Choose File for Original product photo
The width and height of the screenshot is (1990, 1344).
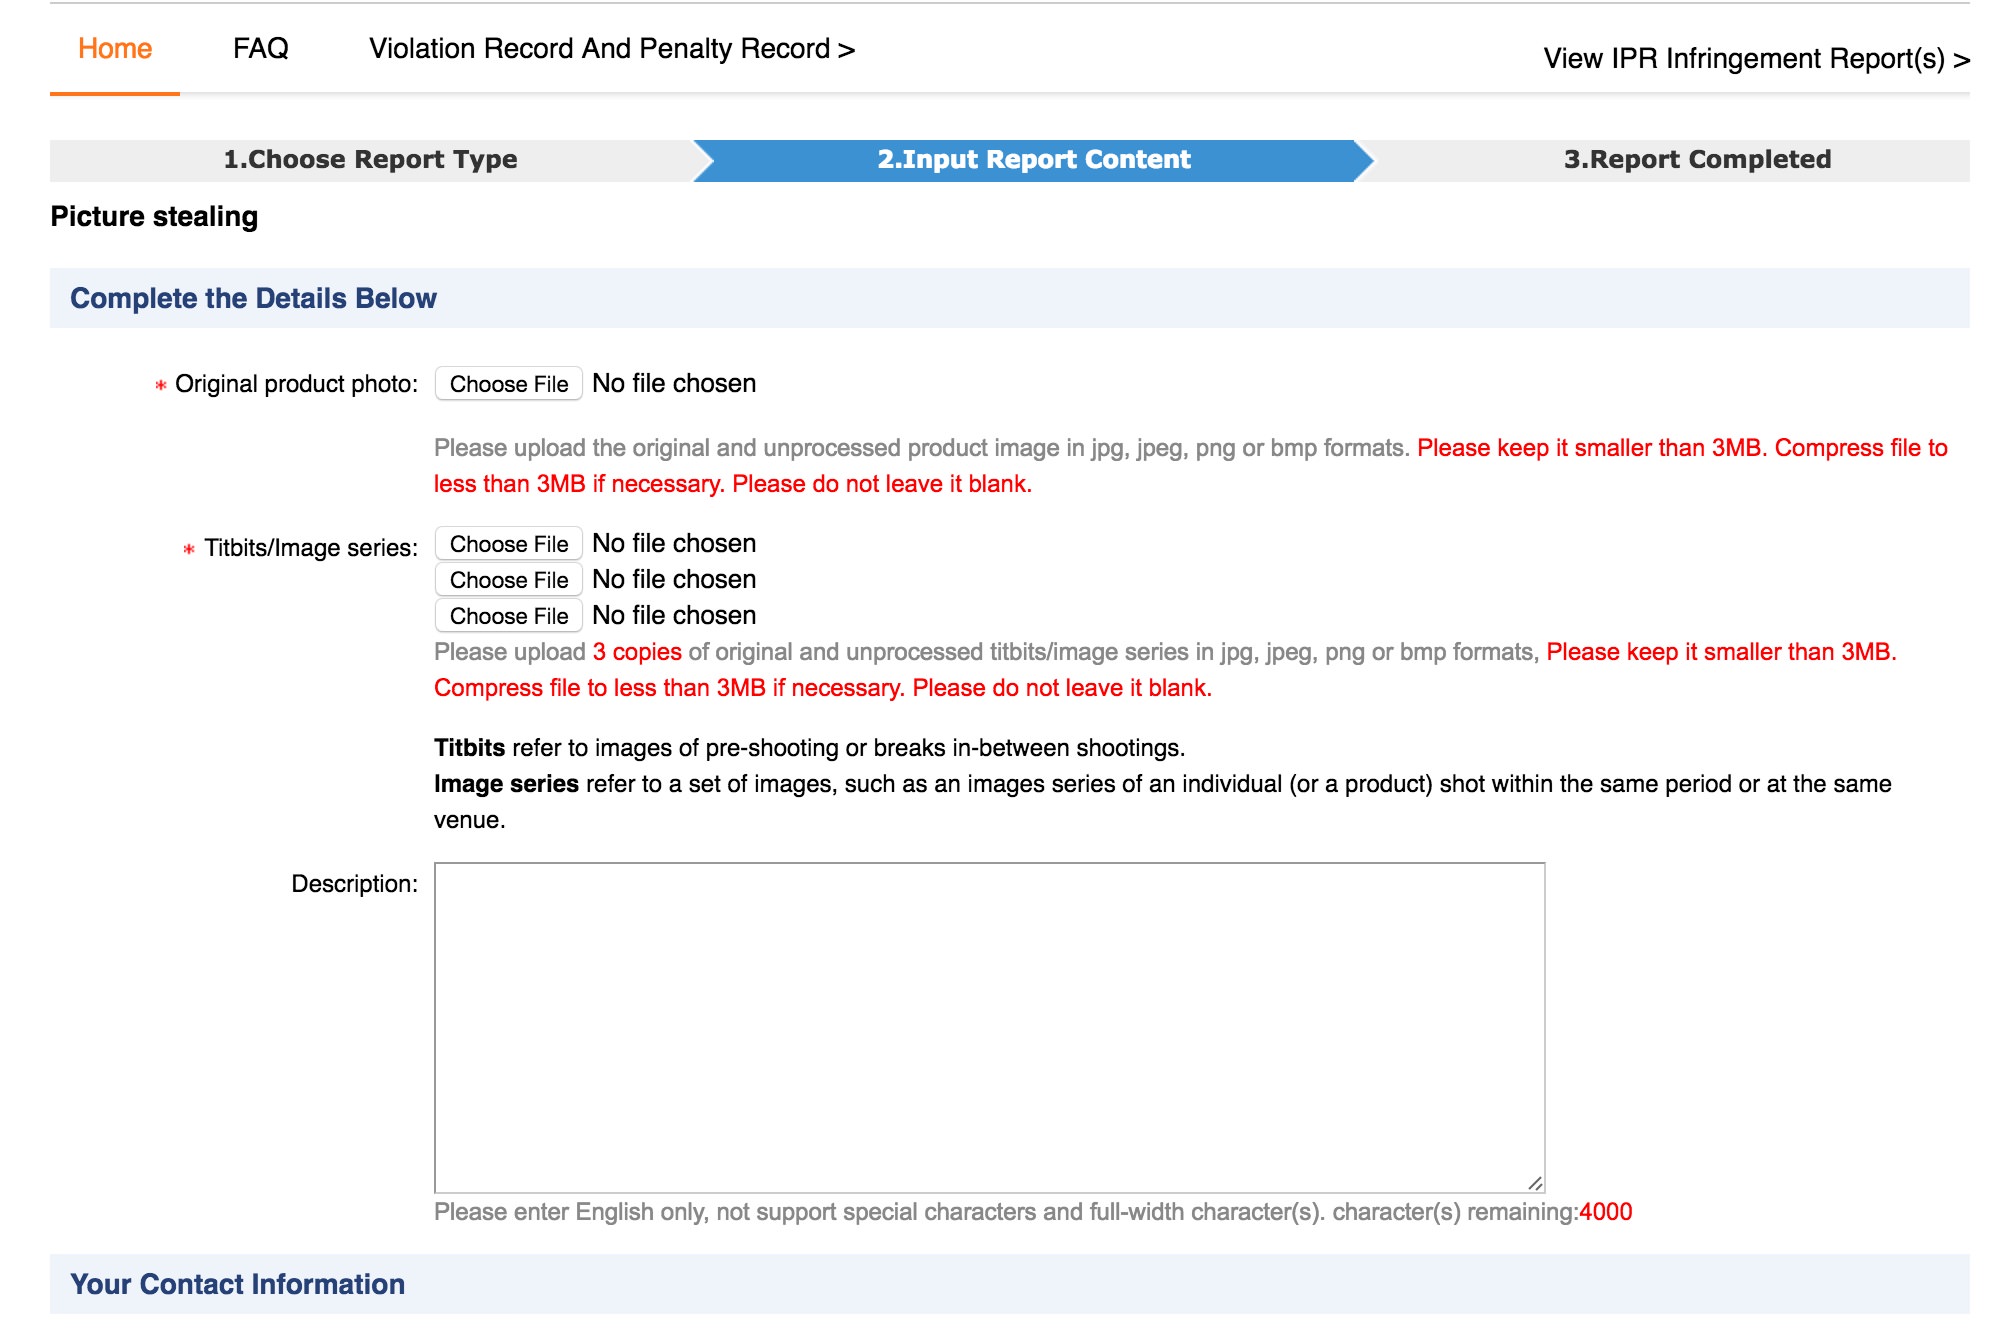508,384
